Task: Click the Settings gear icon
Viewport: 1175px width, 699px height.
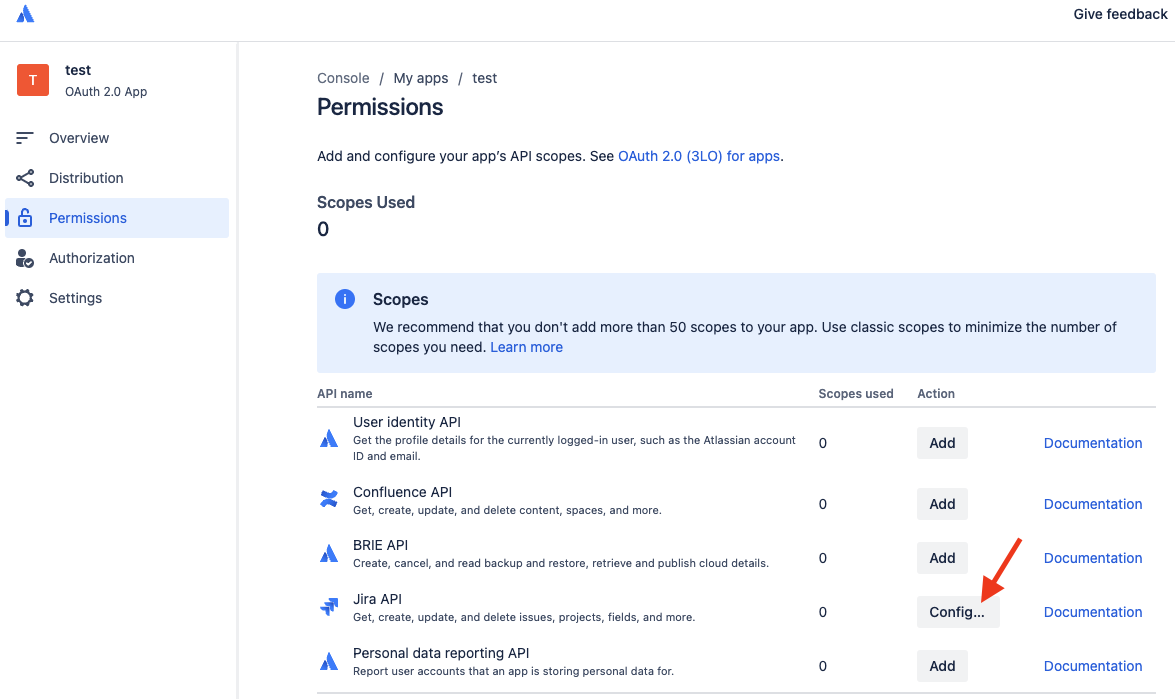Action: [x=25, y=298]
